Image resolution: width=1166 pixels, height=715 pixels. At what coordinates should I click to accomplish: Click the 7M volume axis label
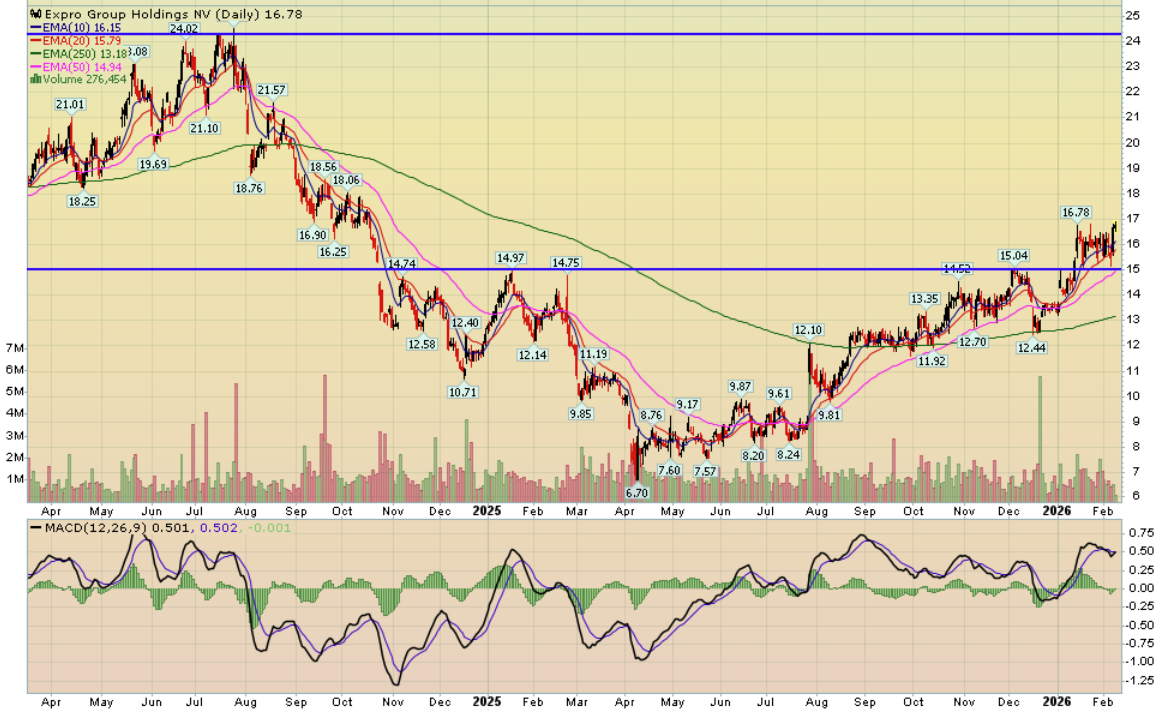(x=14, y=348)
